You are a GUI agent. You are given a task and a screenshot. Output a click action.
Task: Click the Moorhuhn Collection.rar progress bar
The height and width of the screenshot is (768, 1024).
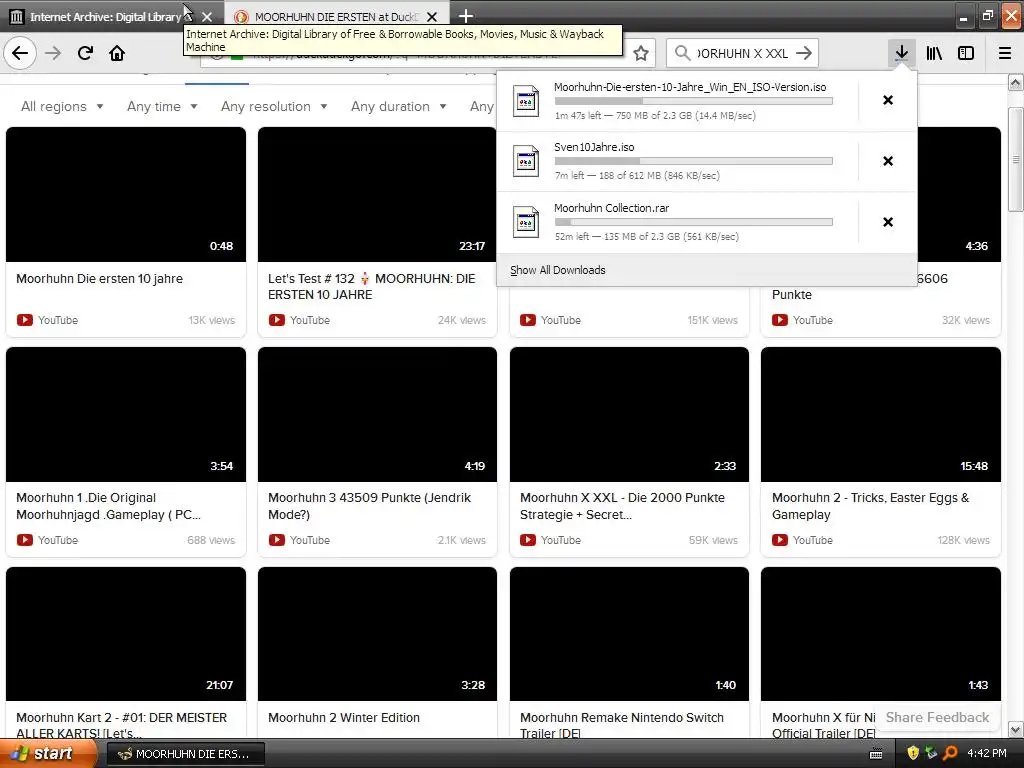[x=694, y=222]
